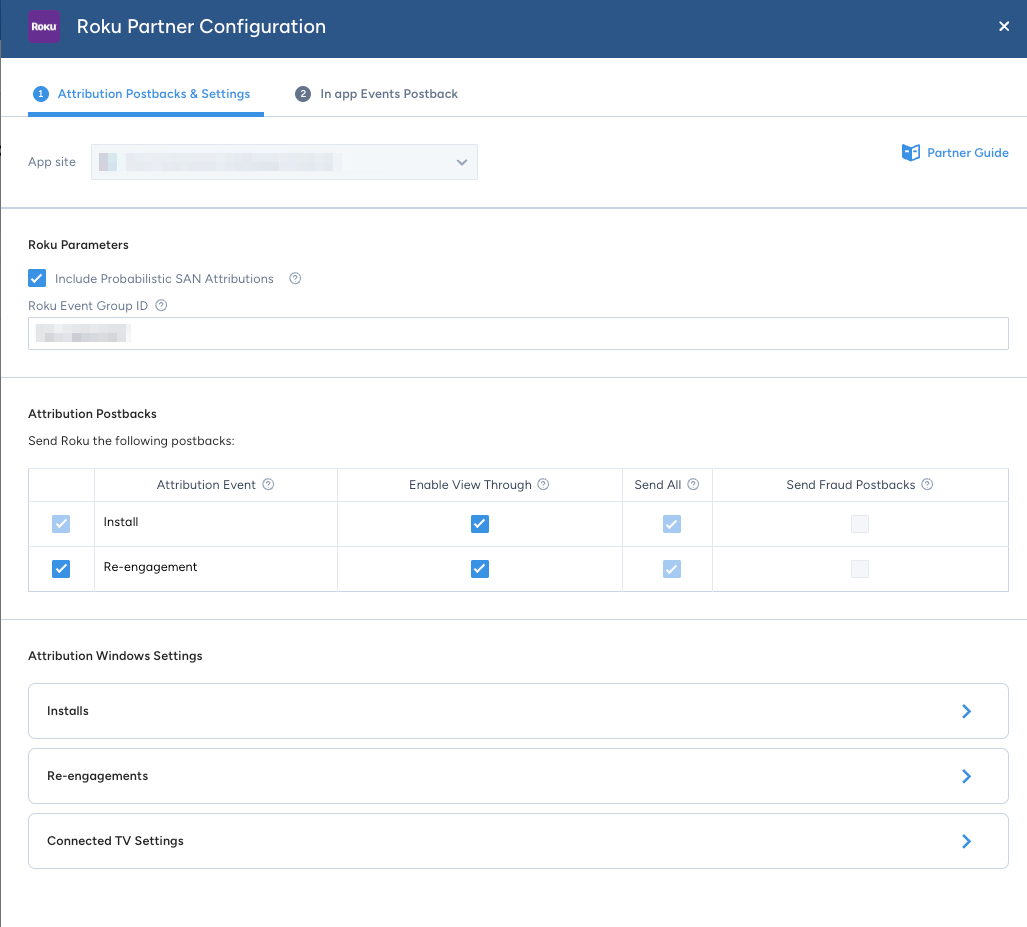This screenshot has height=927, width=1027.
Task: Click step 2 number badge icon
Action: [303, 94]
